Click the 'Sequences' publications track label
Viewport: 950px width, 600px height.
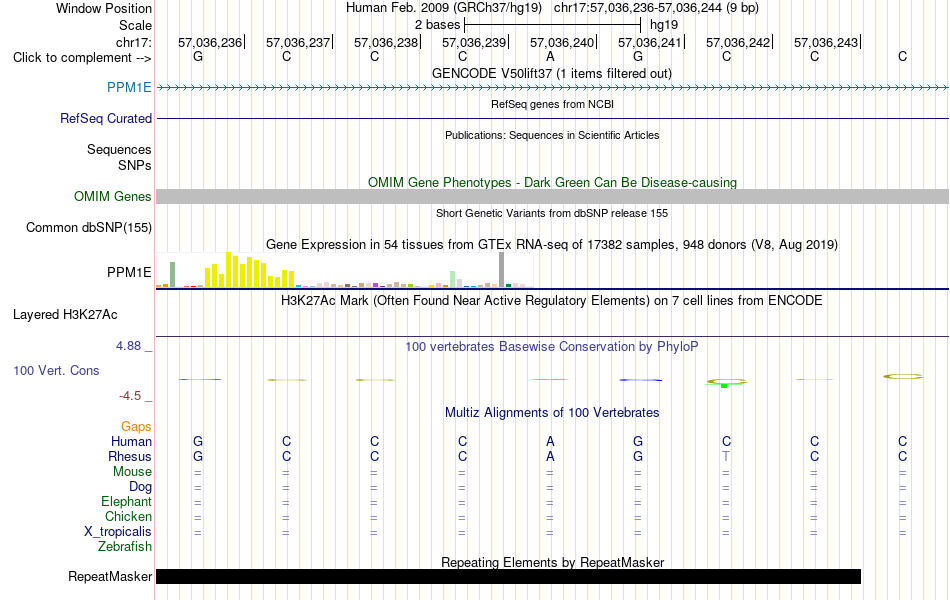coord(119,149)
